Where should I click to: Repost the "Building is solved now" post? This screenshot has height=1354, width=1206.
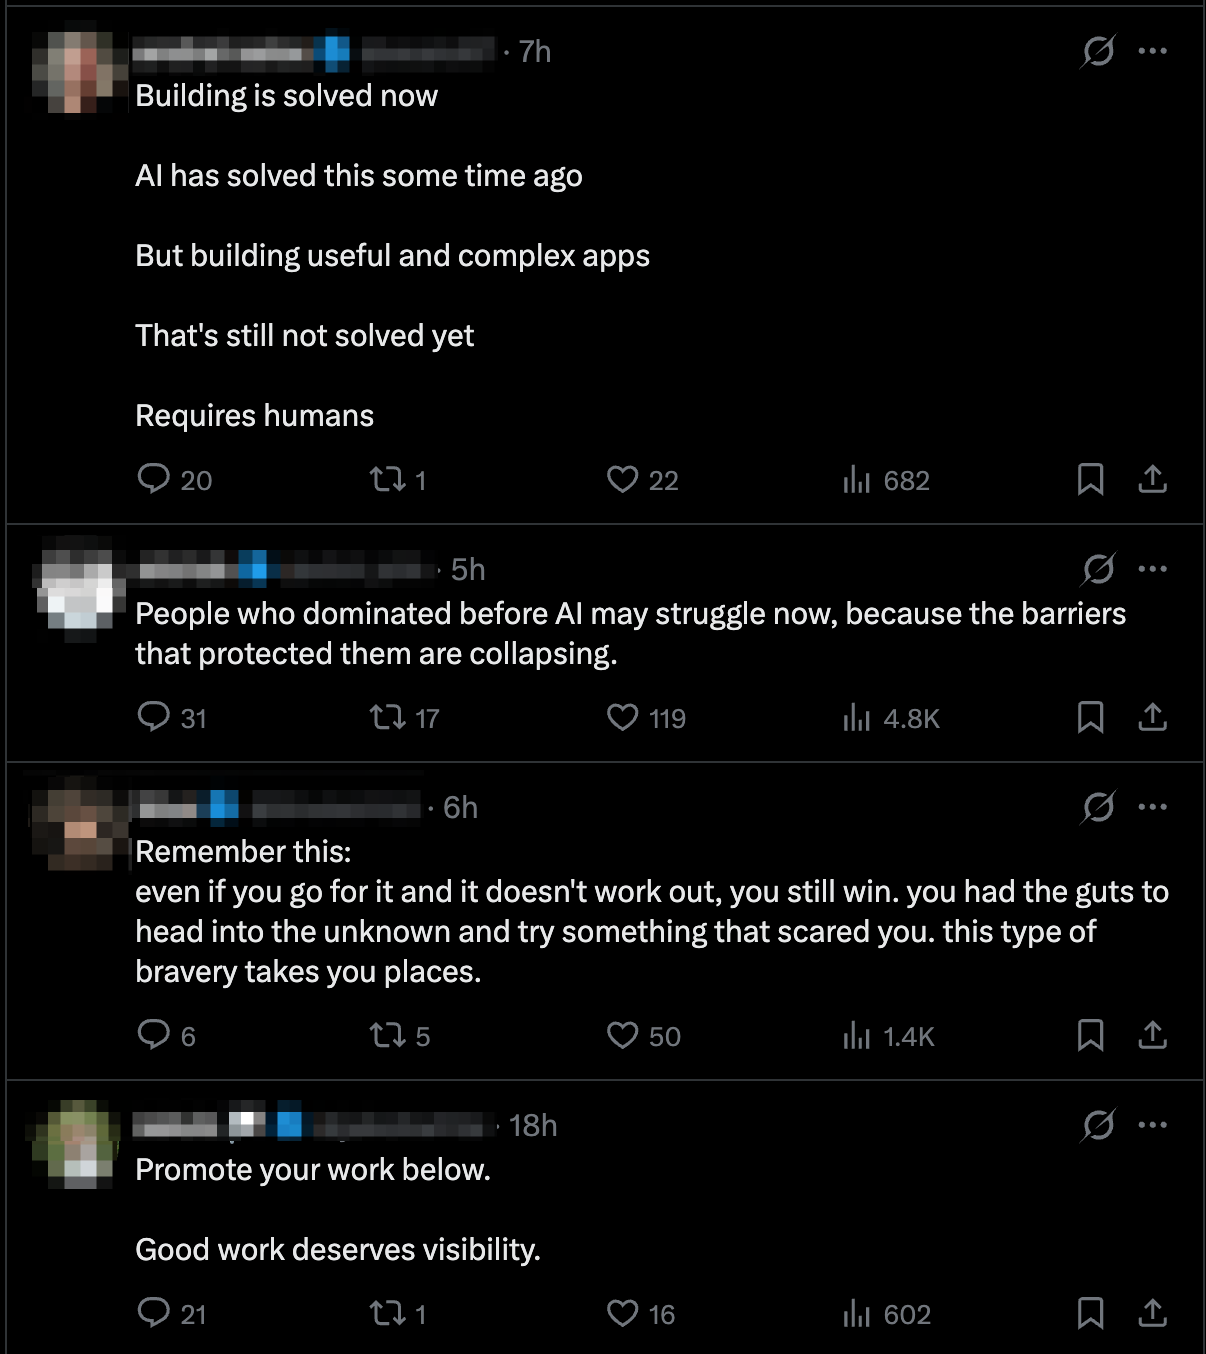point(387,480)
